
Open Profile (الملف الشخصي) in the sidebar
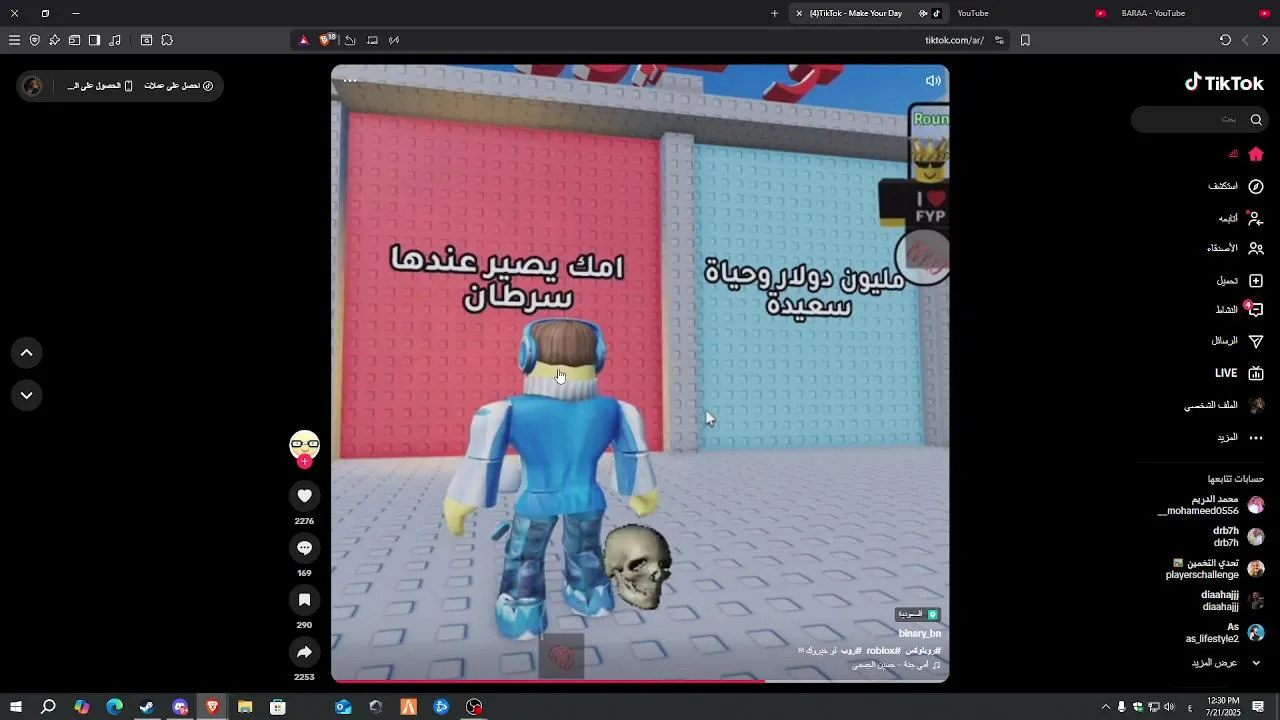coord(1225,405)
